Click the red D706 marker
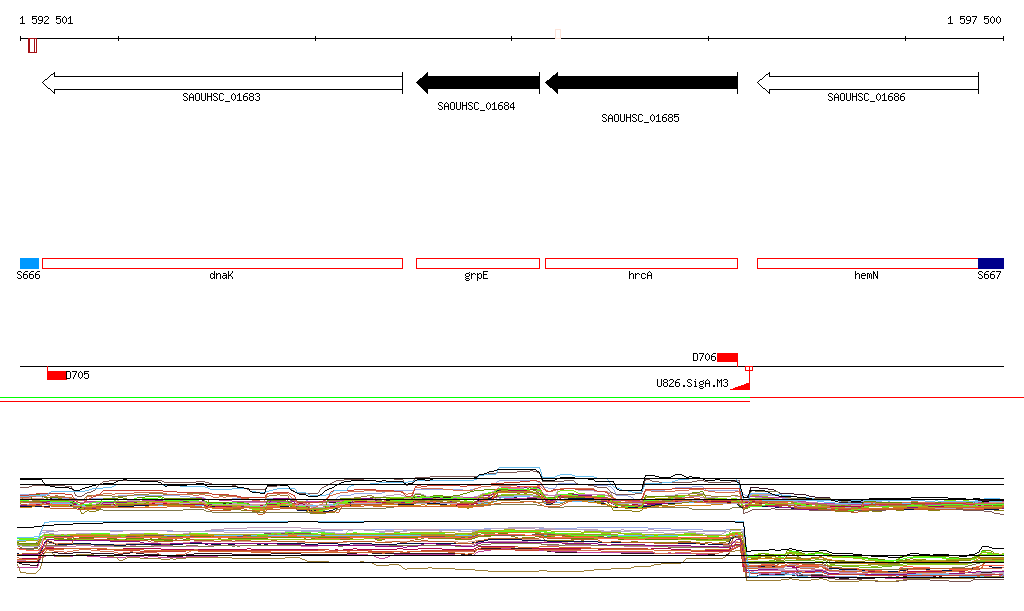Viewport: 1024px width, 611px height. point(728,358)
